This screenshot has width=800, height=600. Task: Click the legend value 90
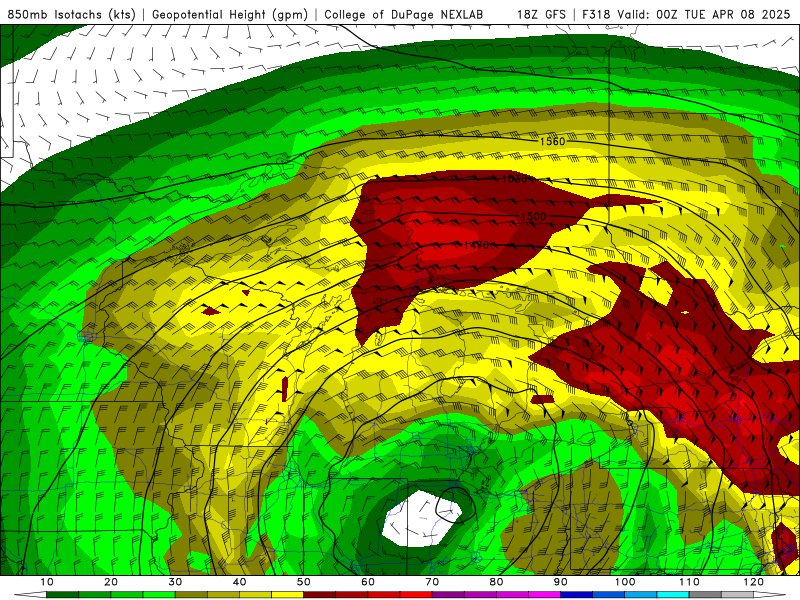coord(561,582)
